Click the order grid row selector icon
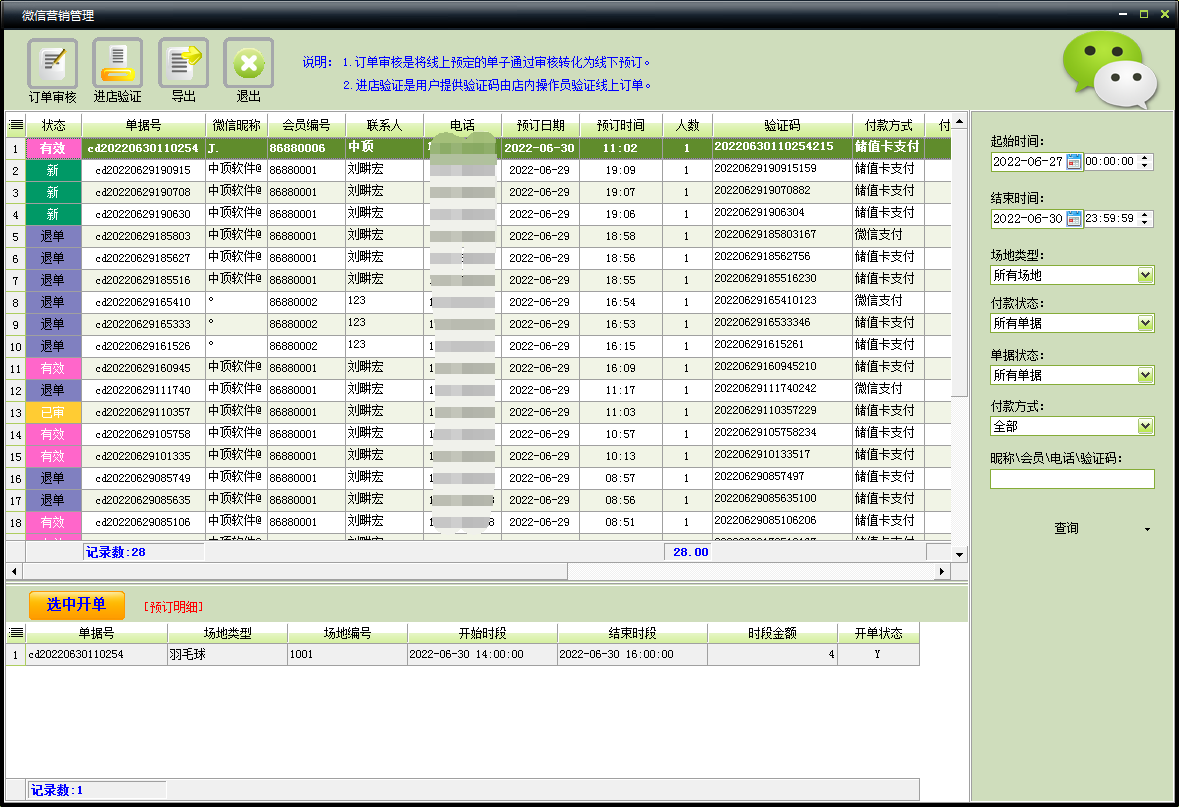This screenshot has height=807, width=1179. (x=16, y=125)
